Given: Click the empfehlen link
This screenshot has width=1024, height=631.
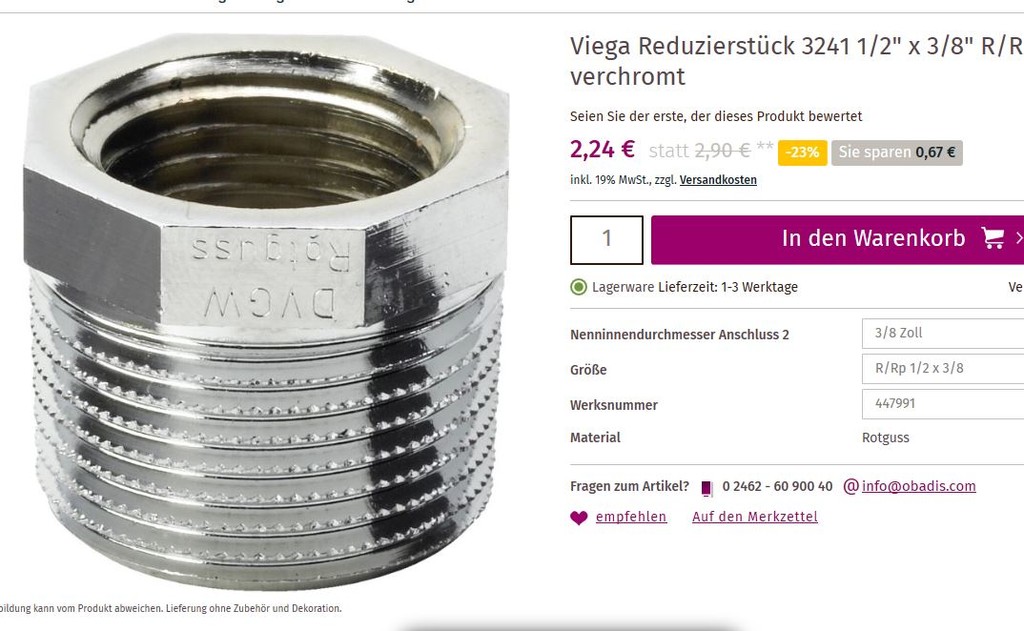Looking at the screenshot, I should click(x=631, y=517).
